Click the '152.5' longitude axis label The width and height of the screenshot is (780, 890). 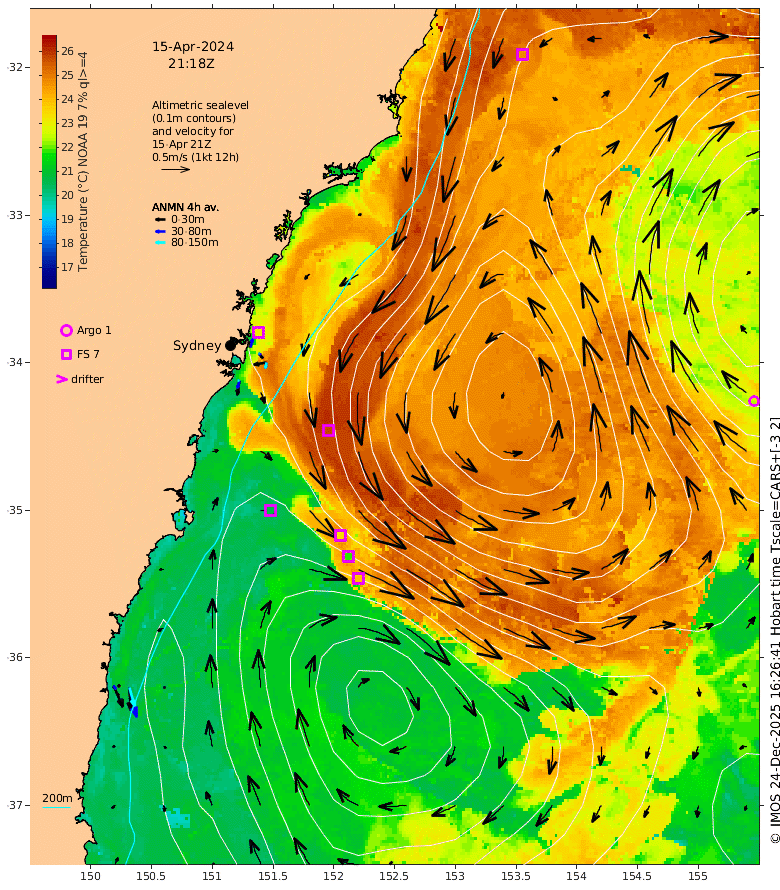click(x=395, y=876)
